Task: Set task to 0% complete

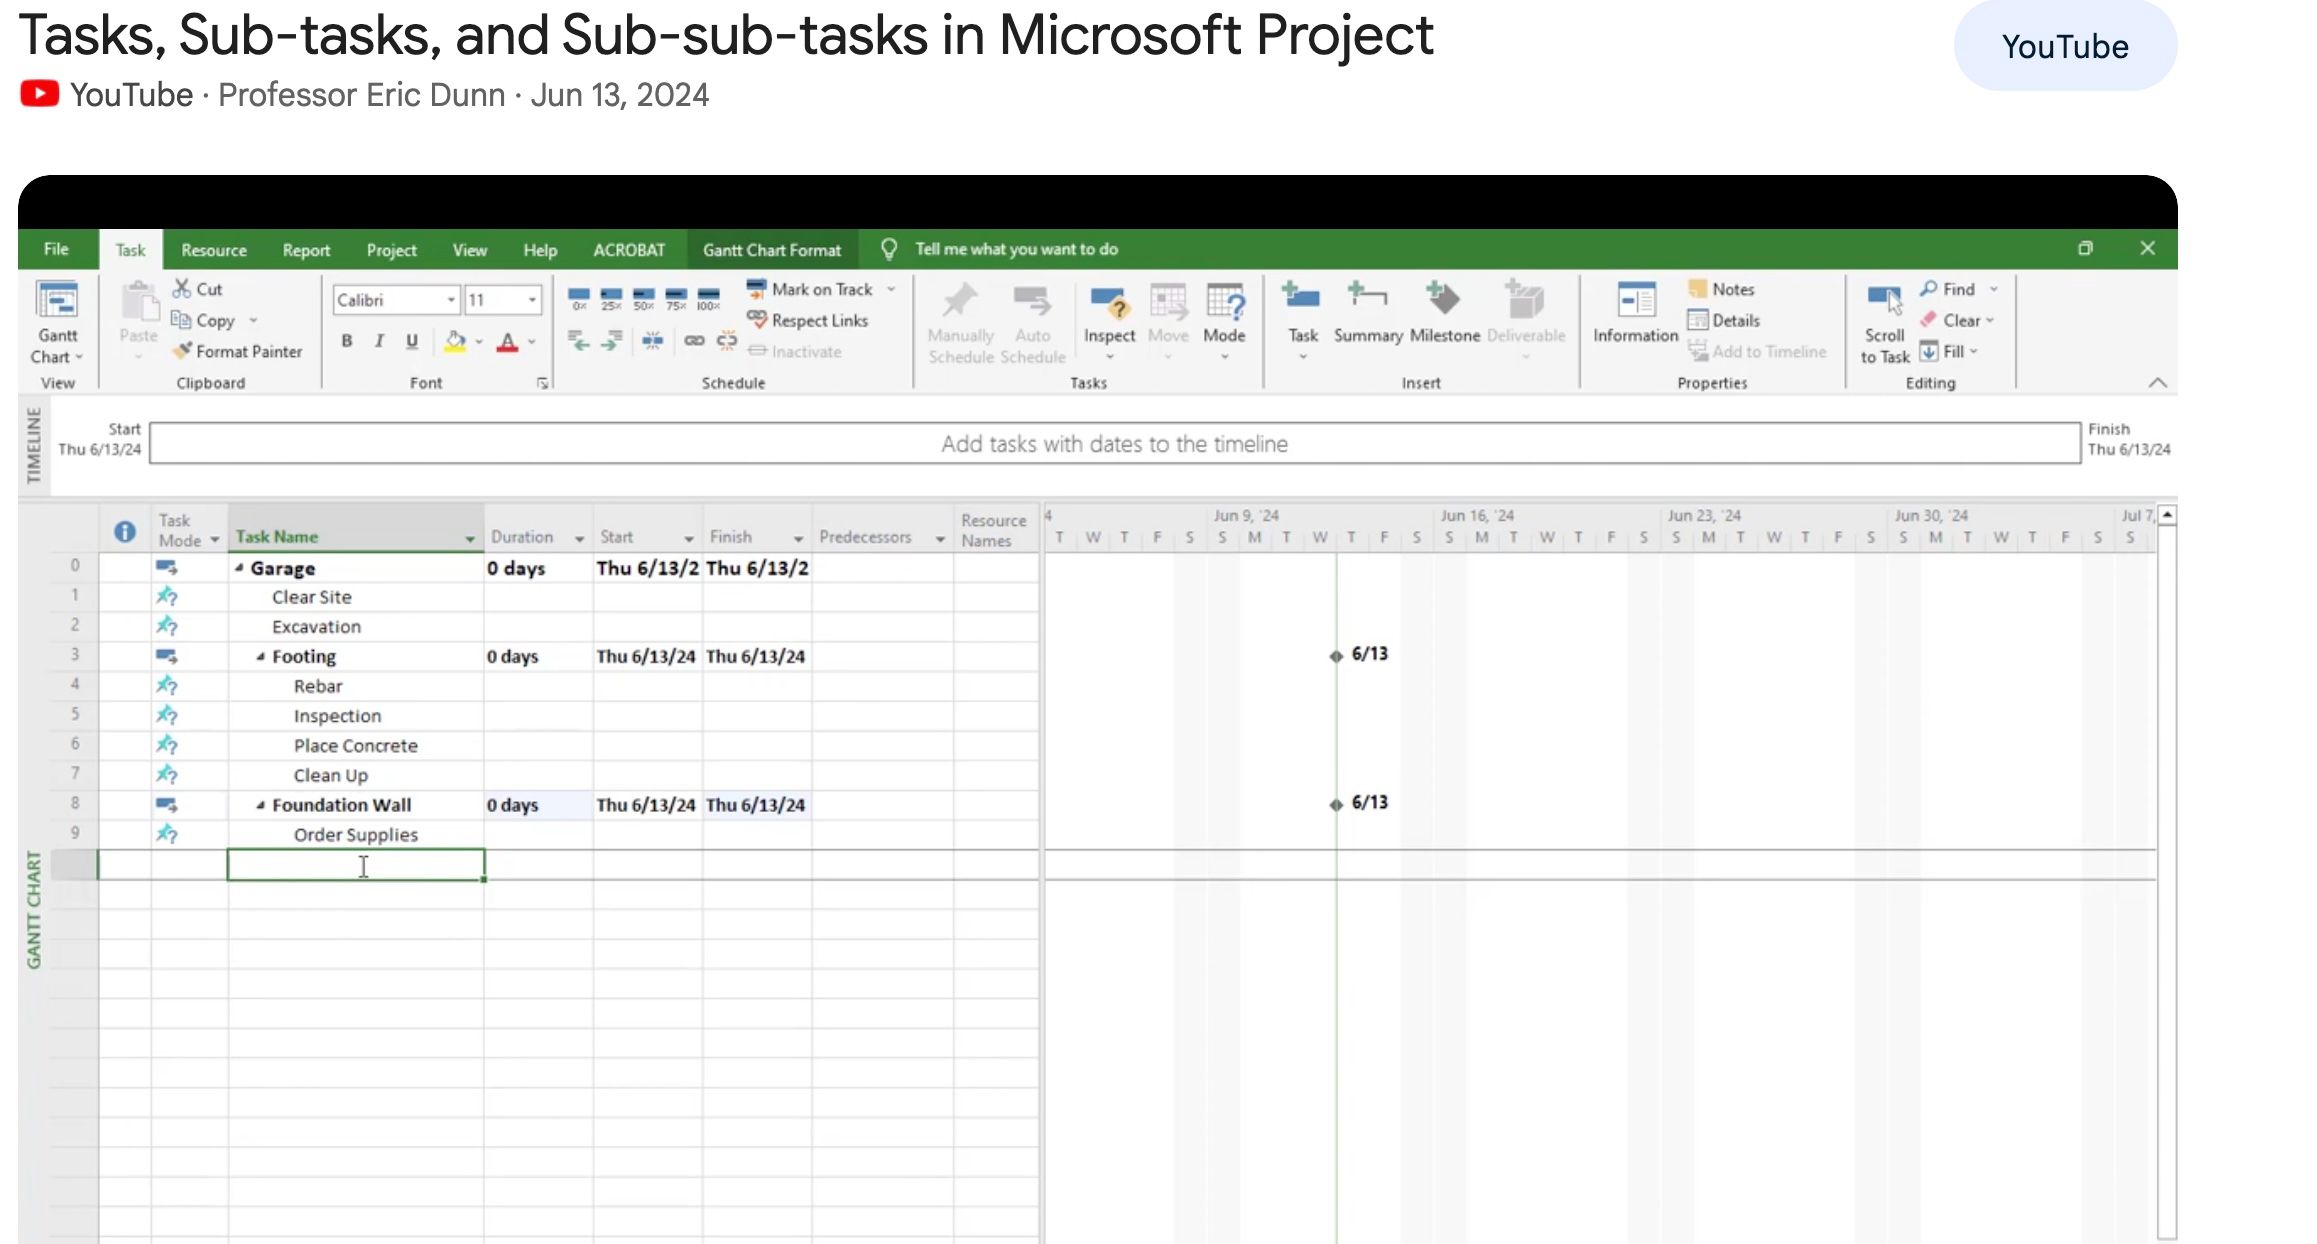Action: point(579,298)
